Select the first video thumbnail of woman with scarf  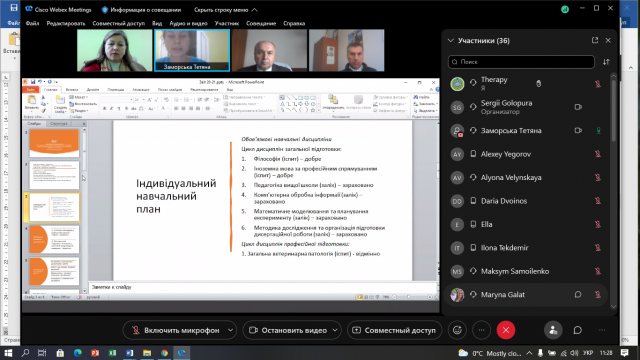[x=115, y=51]
